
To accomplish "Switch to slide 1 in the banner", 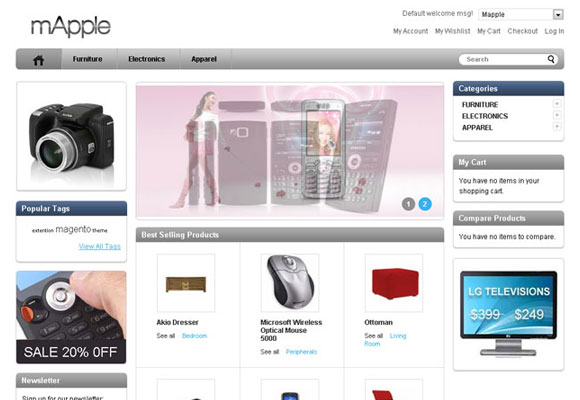I will pyautogui.click(x=408, y=204).
